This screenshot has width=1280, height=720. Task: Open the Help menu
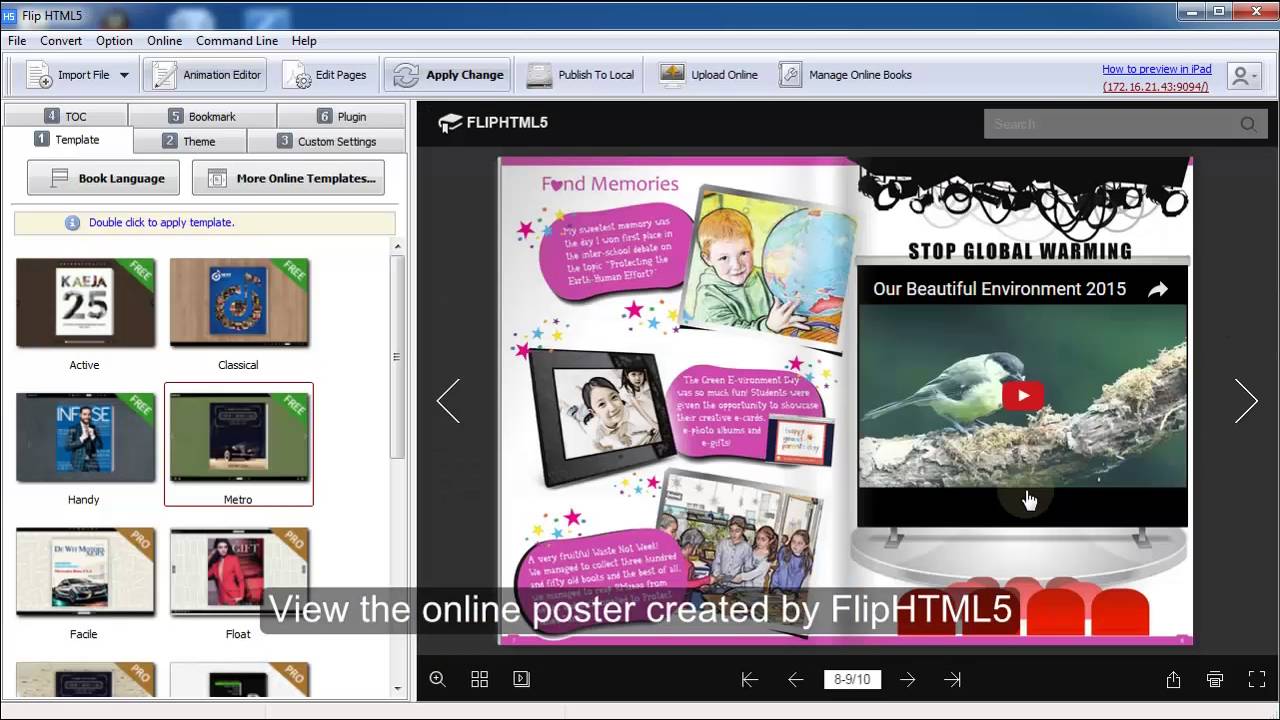(304, 41)
